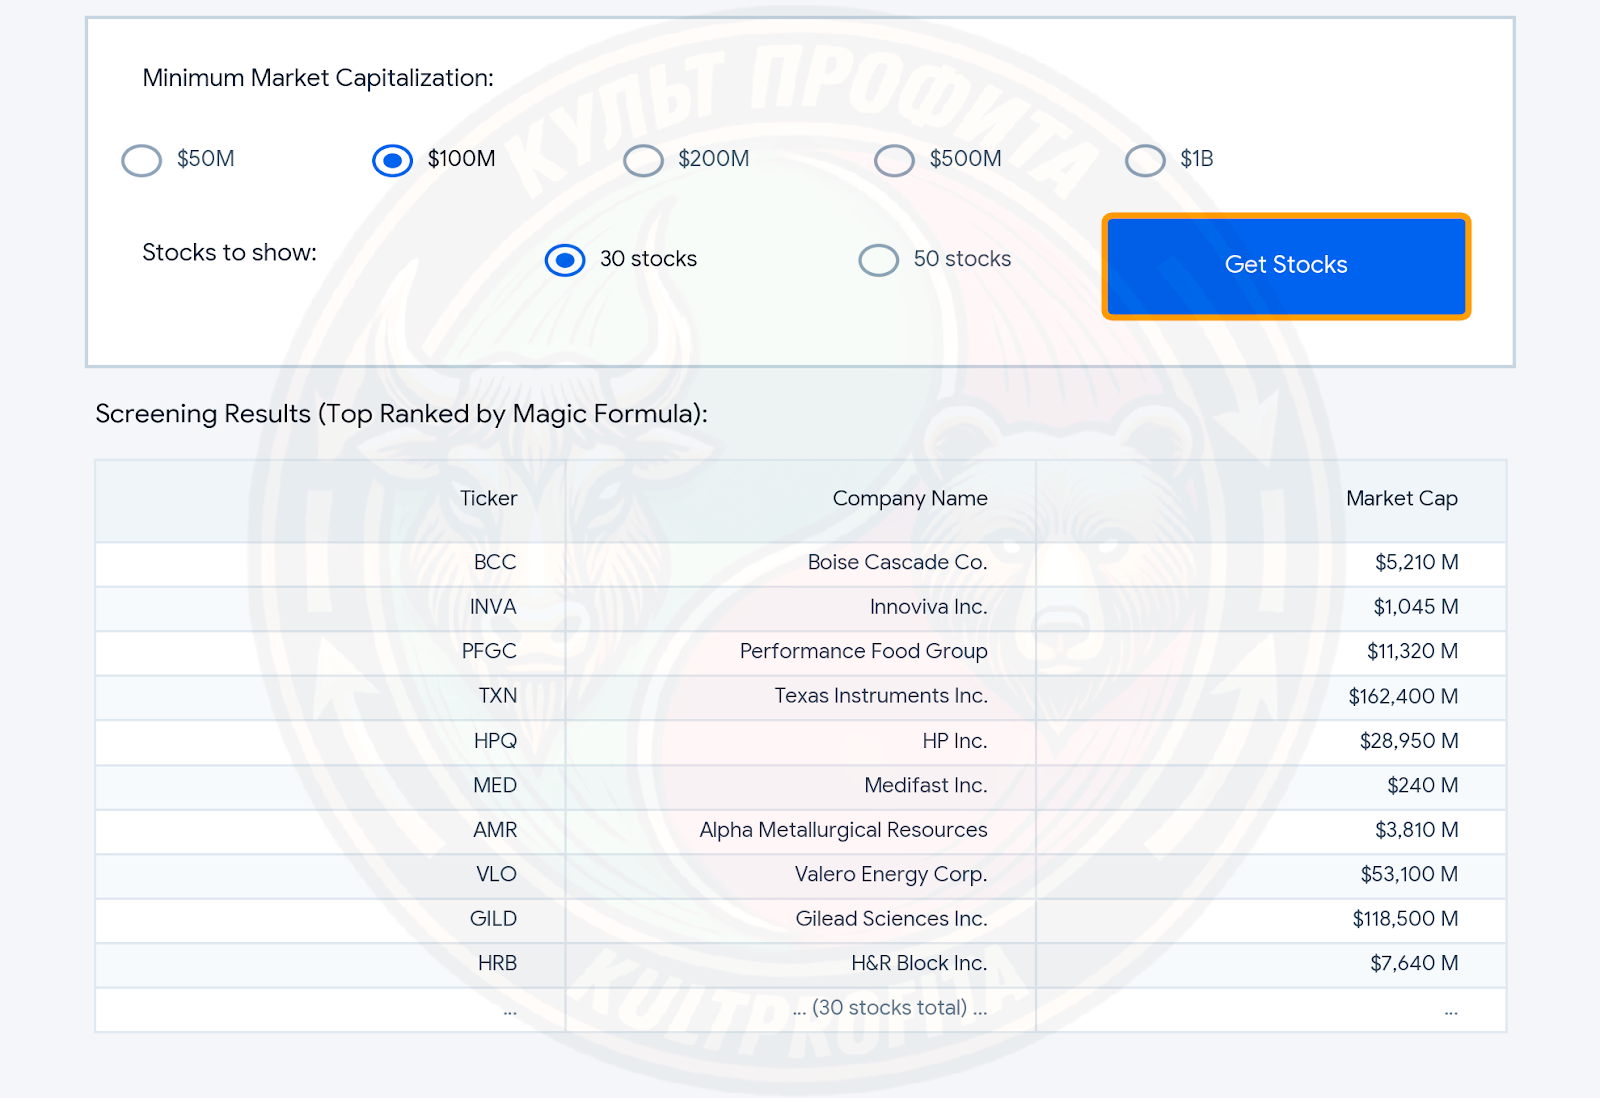Screen dimensions: 1600x1098
Task: Click Alpha Metallurgical Resources company name
Action: [x=843, y=830]
